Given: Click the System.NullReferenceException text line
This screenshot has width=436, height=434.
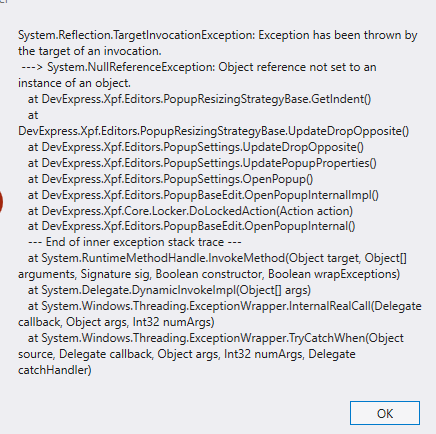Looking at the screenshot, I should (199, 67).
